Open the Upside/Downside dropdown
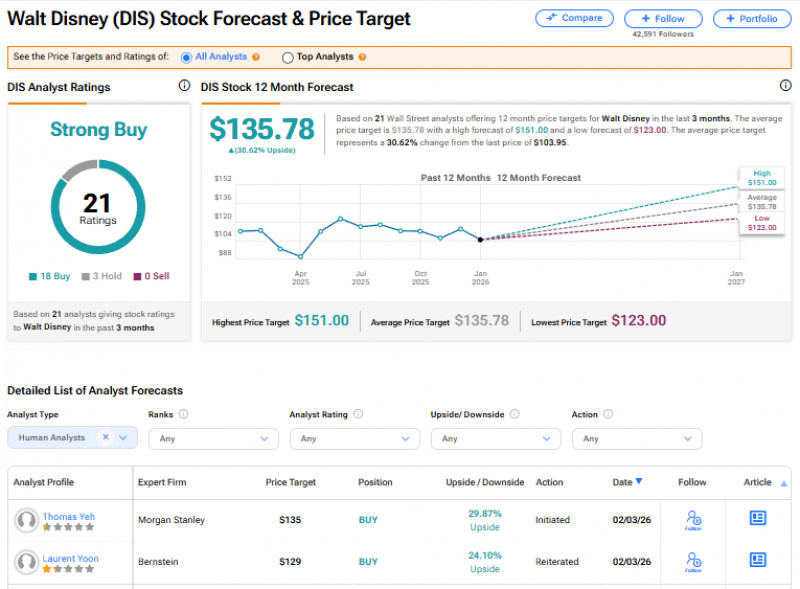800x589 pixels. tap(496, 438)
